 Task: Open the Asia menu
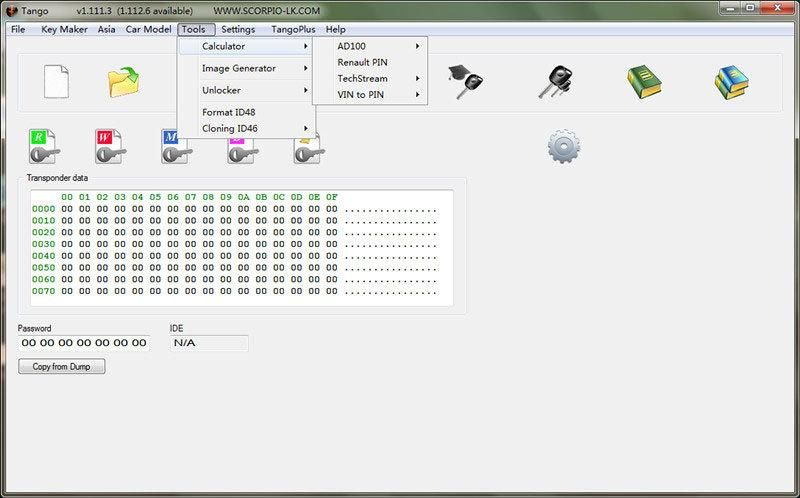point(106,30)
